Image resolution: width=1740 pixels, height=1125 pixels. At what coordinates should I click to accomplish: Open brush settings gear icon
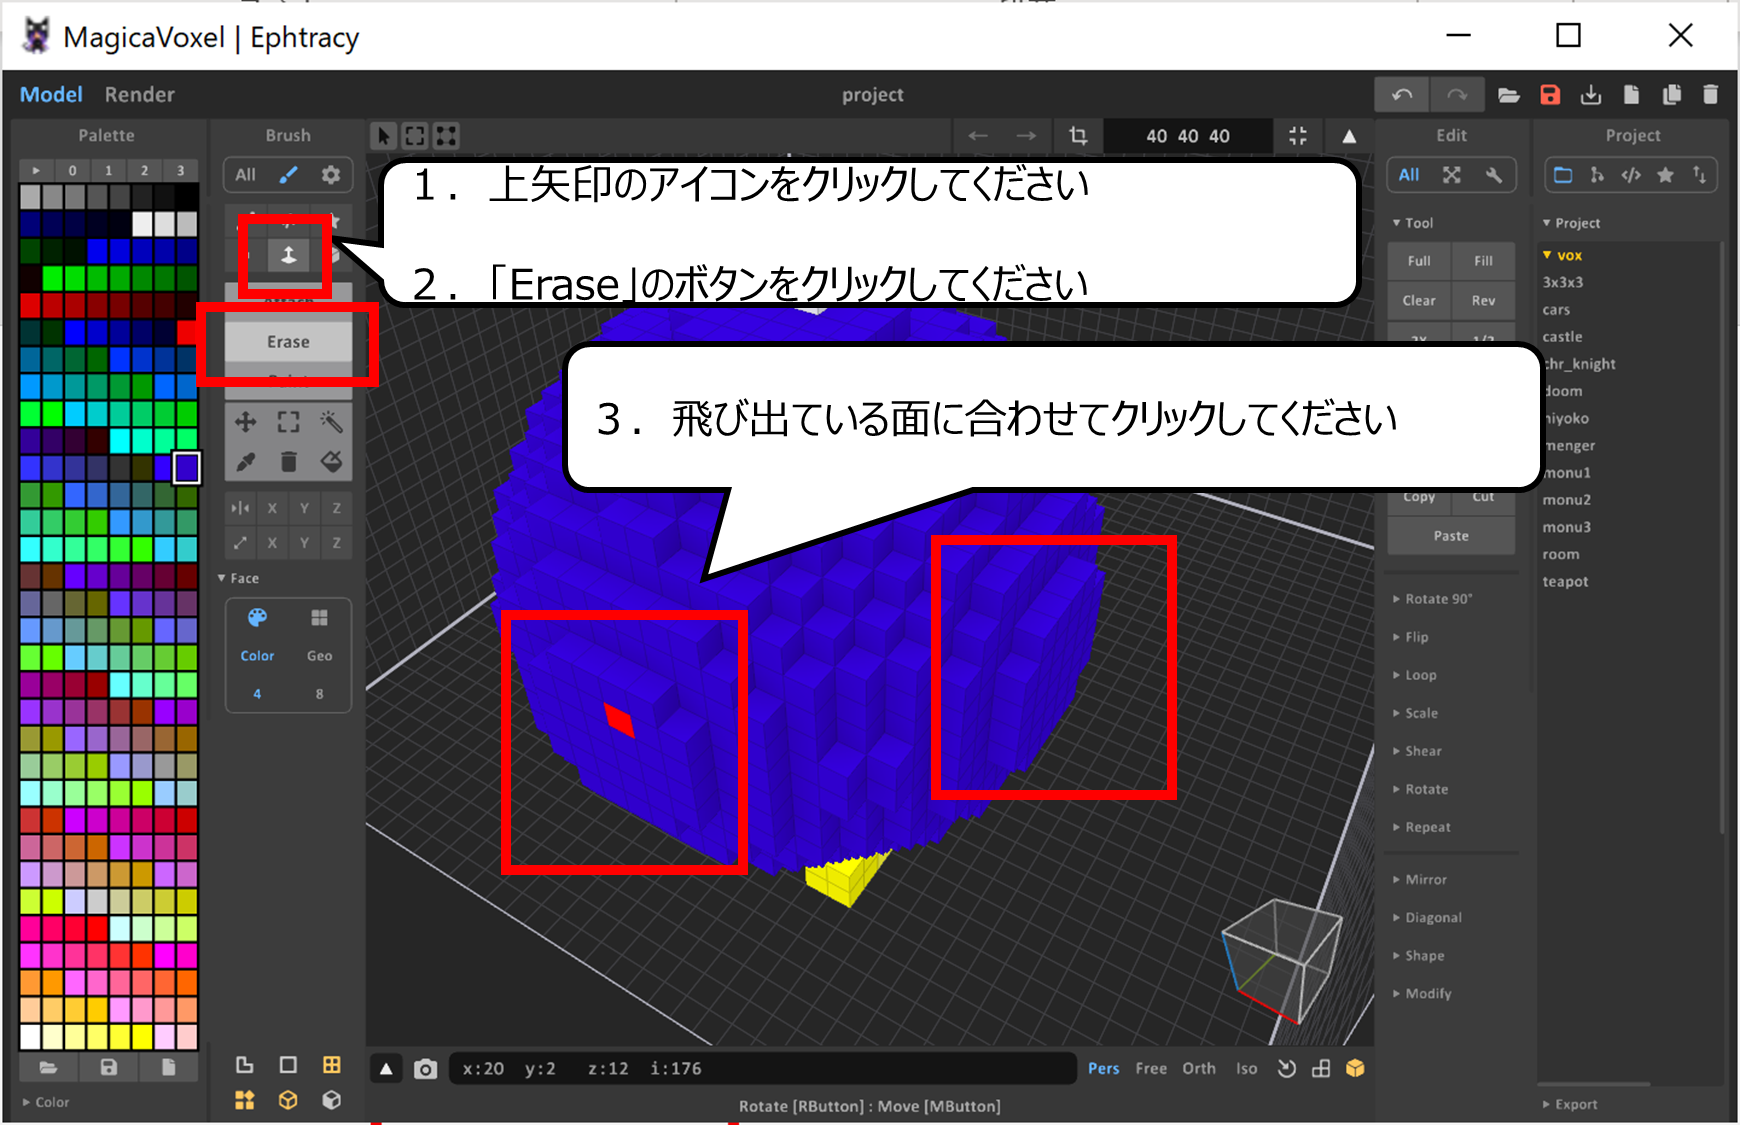331,175
